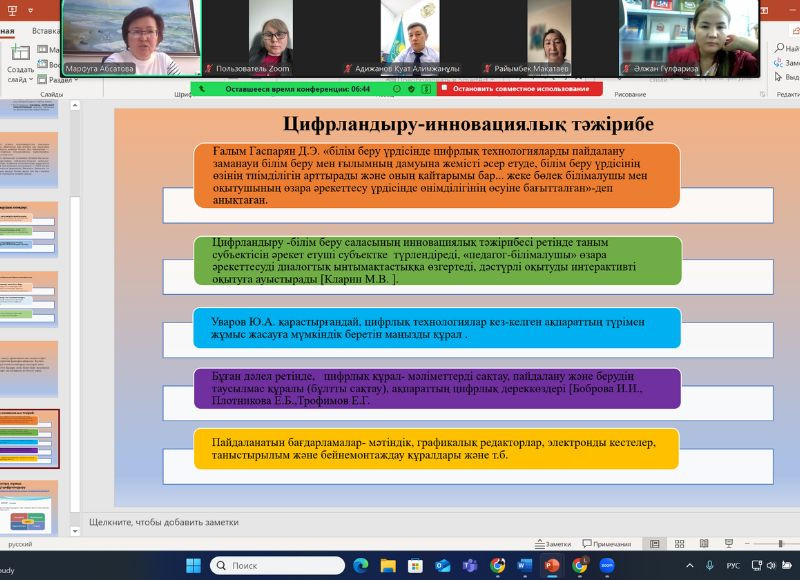Click the Windows taskbar search box

tap(268, 565)
